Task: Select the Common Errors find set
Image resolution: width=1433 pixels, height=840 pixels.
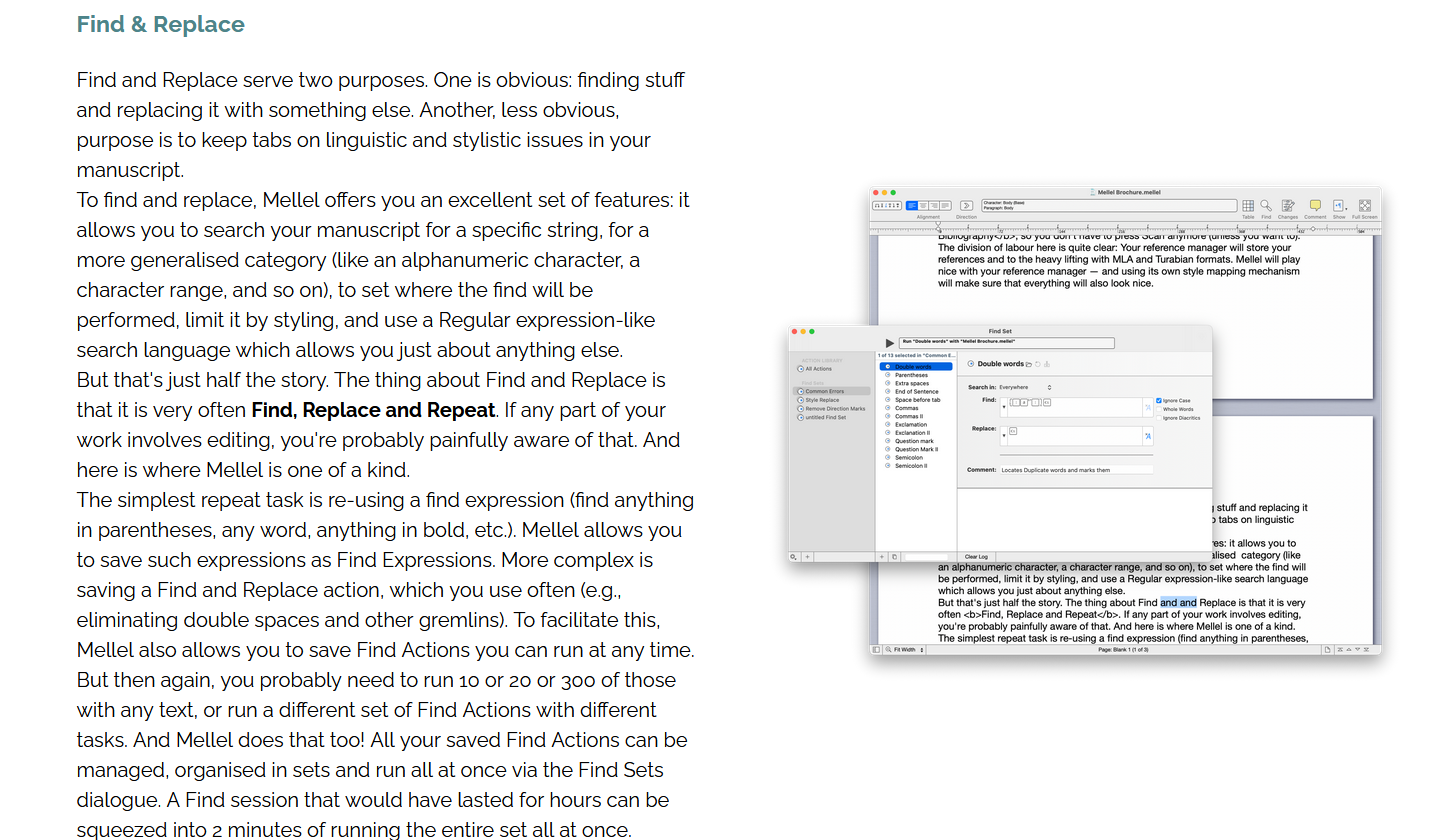Action: click(x=832, y=391)
